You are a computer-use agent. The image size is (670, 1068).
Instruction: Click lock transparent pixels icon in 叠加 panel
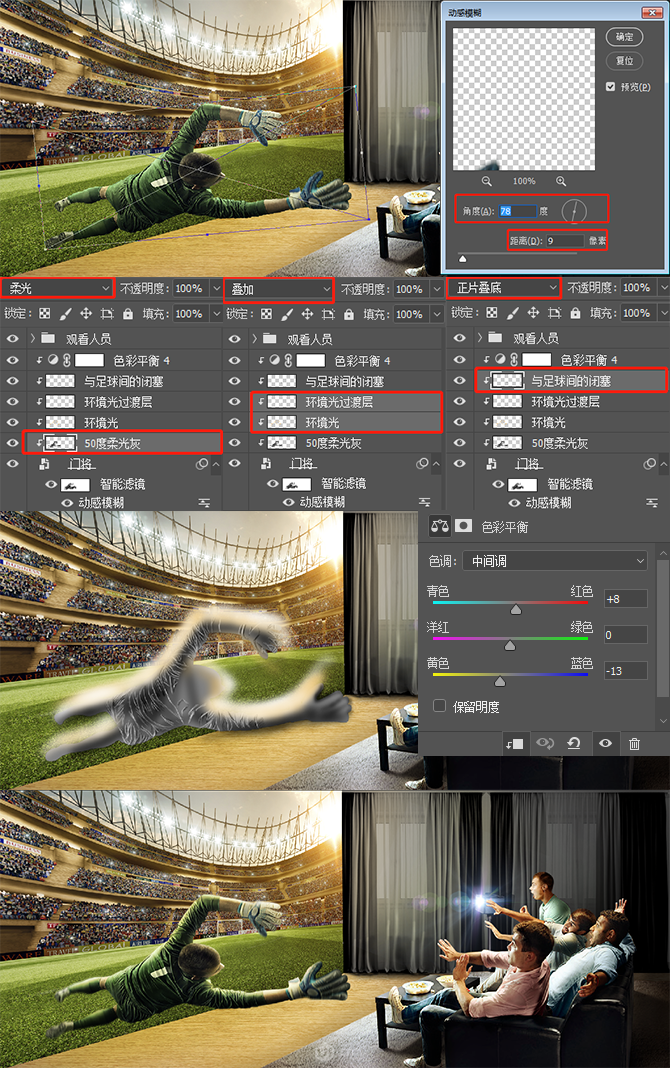(x=266, y=314)
